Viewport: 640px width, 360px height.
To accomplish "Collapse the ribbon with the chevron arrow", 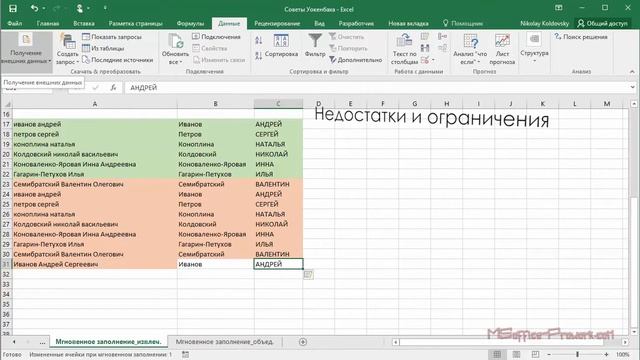I will 632,71.
